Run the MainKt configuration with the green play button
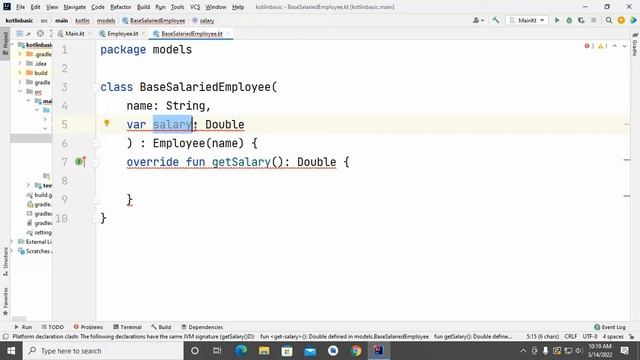Image resolution: width=640 pixels, height=360 pixels. [556, 20]
